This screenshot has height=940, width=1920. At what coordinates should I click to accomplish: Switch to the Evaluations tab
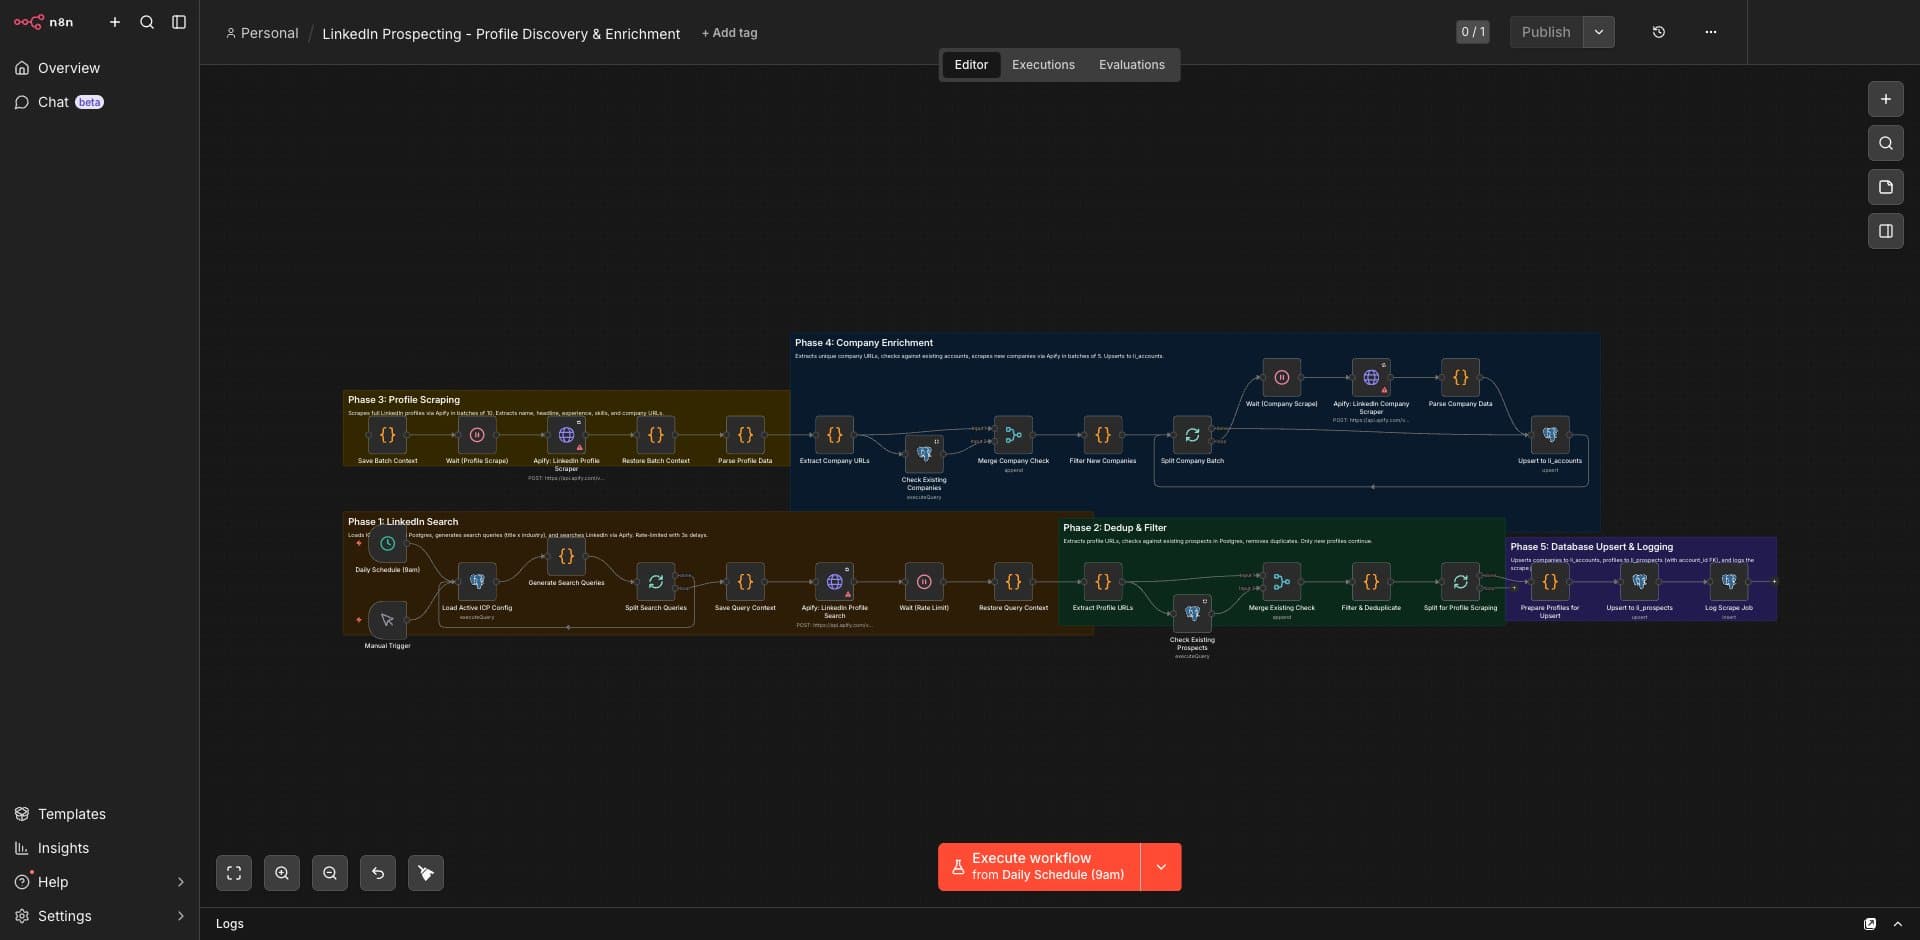[x=1132, y=65]
